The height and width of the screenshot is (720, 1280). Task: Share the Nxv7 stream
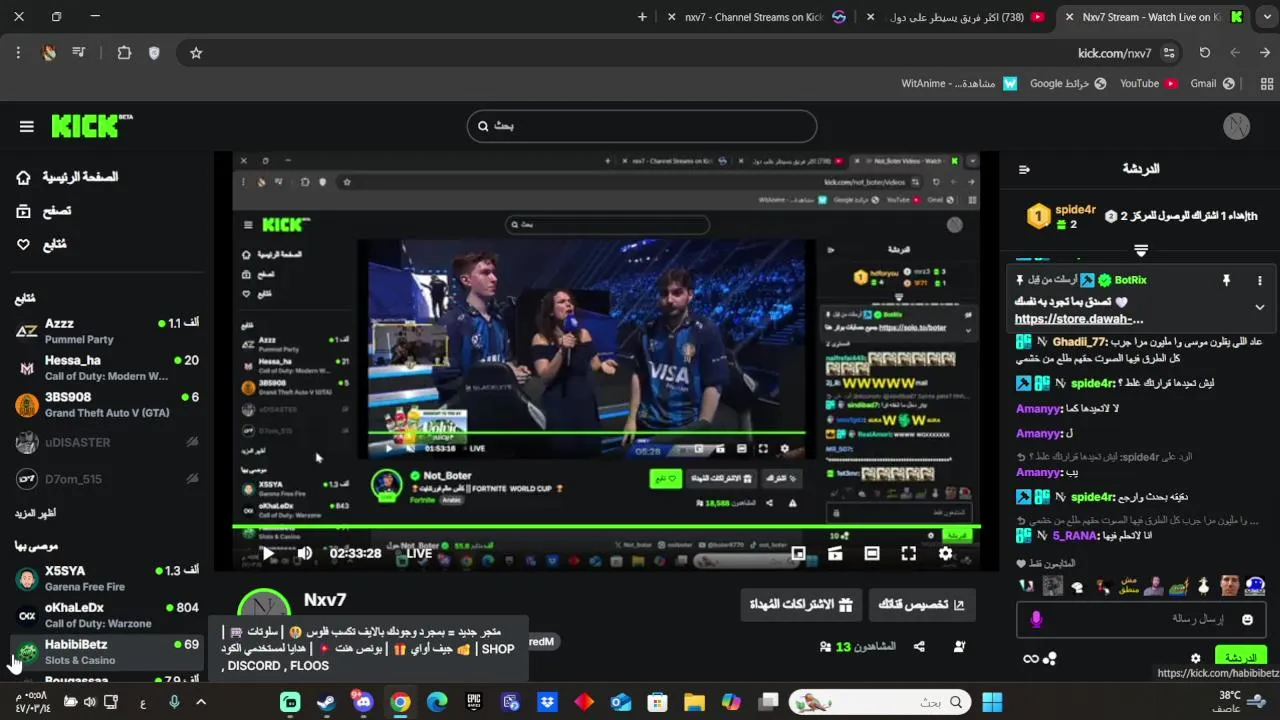[x=918, y=647]
